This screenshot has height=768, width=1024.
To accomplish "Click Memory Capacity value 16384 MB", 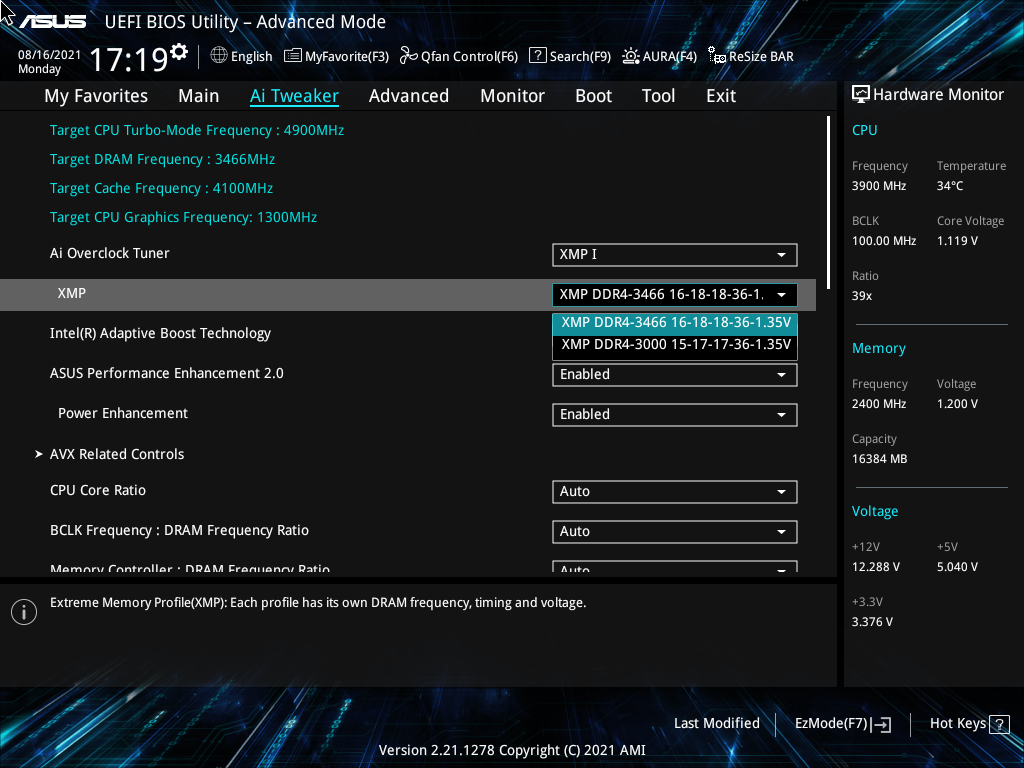I will (x=879, y=459).
